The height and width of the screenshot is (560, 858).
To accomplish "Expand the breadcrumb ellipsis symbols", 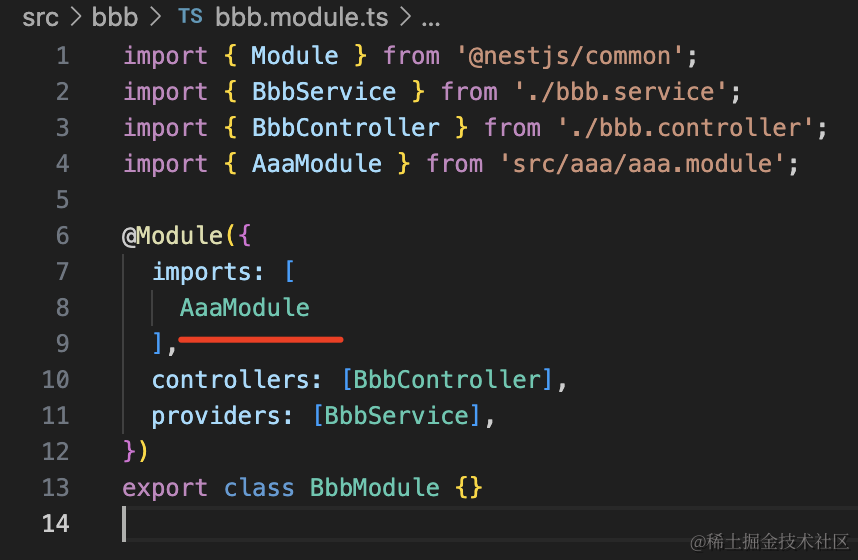I will (x=431, y=22).
